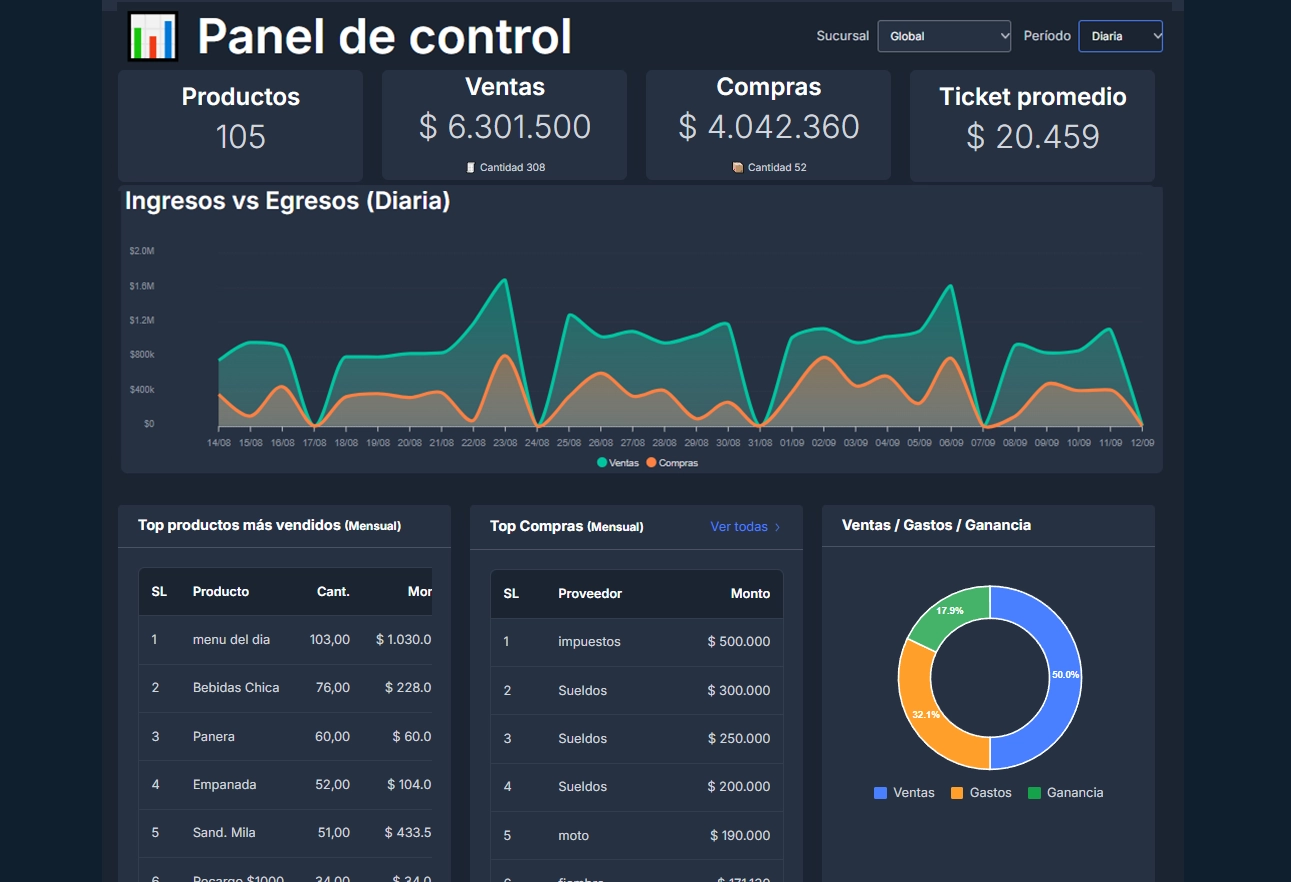Click the chevron arrow next to Ver todas

pos(778,527)
